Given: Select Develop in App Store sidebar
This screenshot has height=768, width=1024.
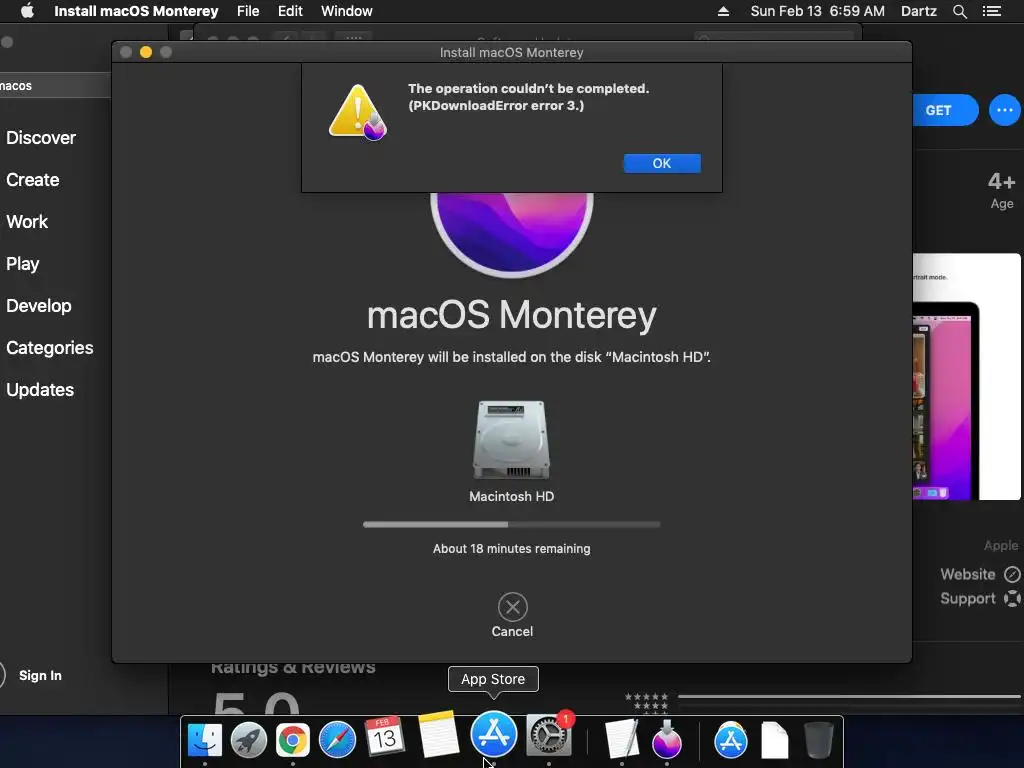Looking at the screenshot, I should [39, 306].
